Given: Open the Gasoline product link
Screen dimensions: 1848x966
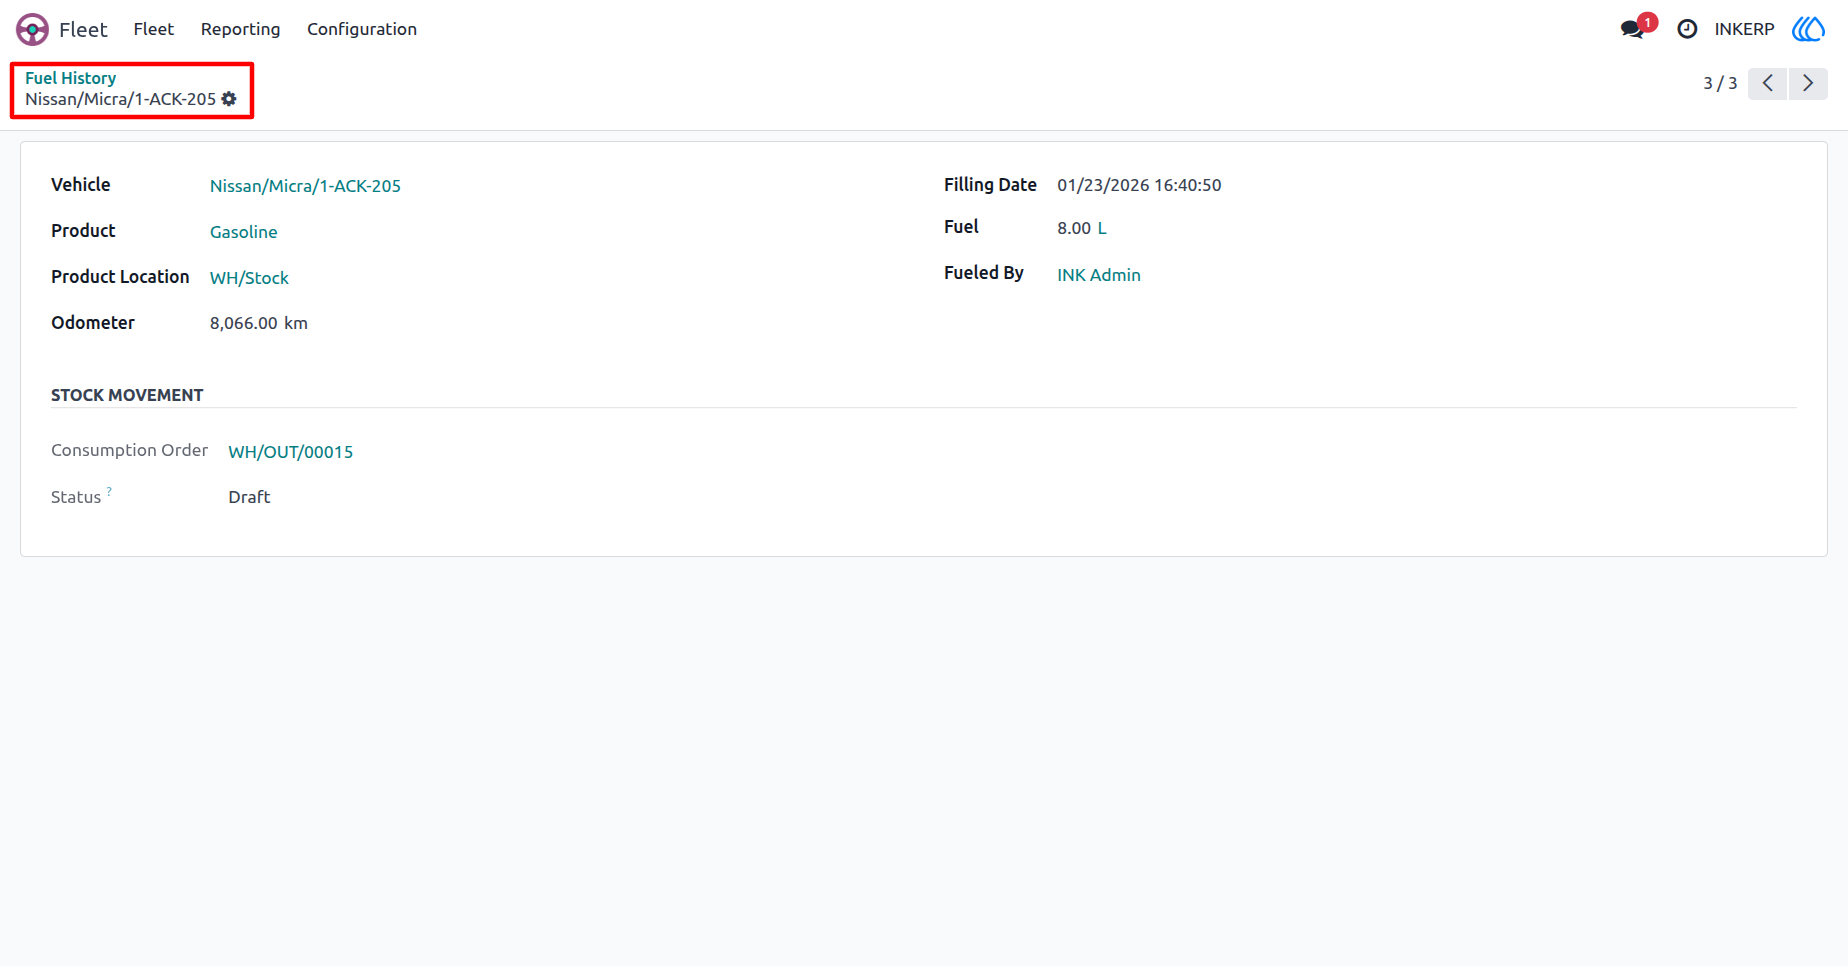Looking at the screenshot, I should (243, 232).
